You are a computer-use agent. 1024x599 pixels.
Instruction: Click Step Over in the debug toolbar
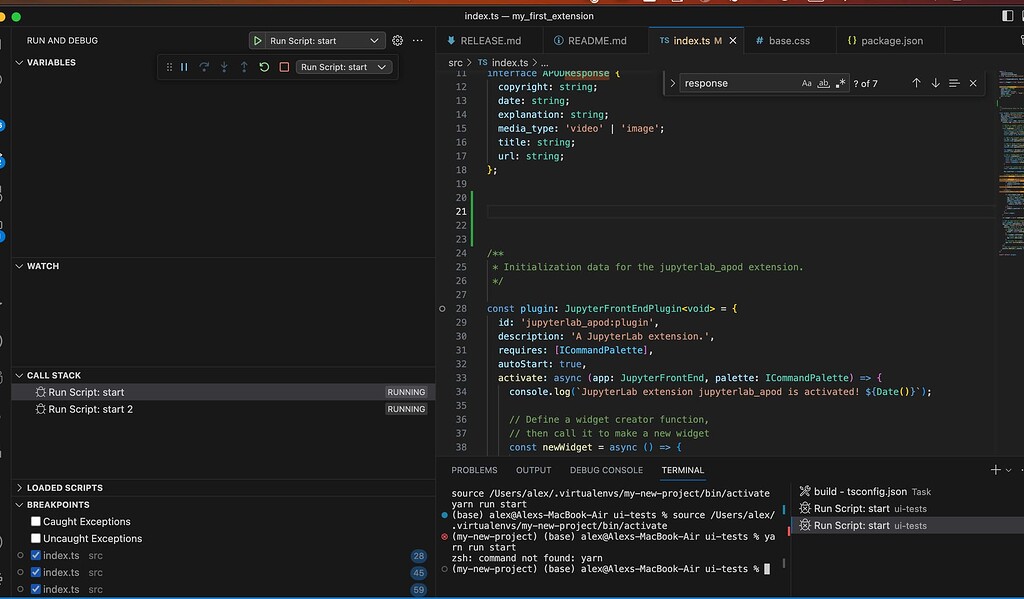click(x=203, y=67)
